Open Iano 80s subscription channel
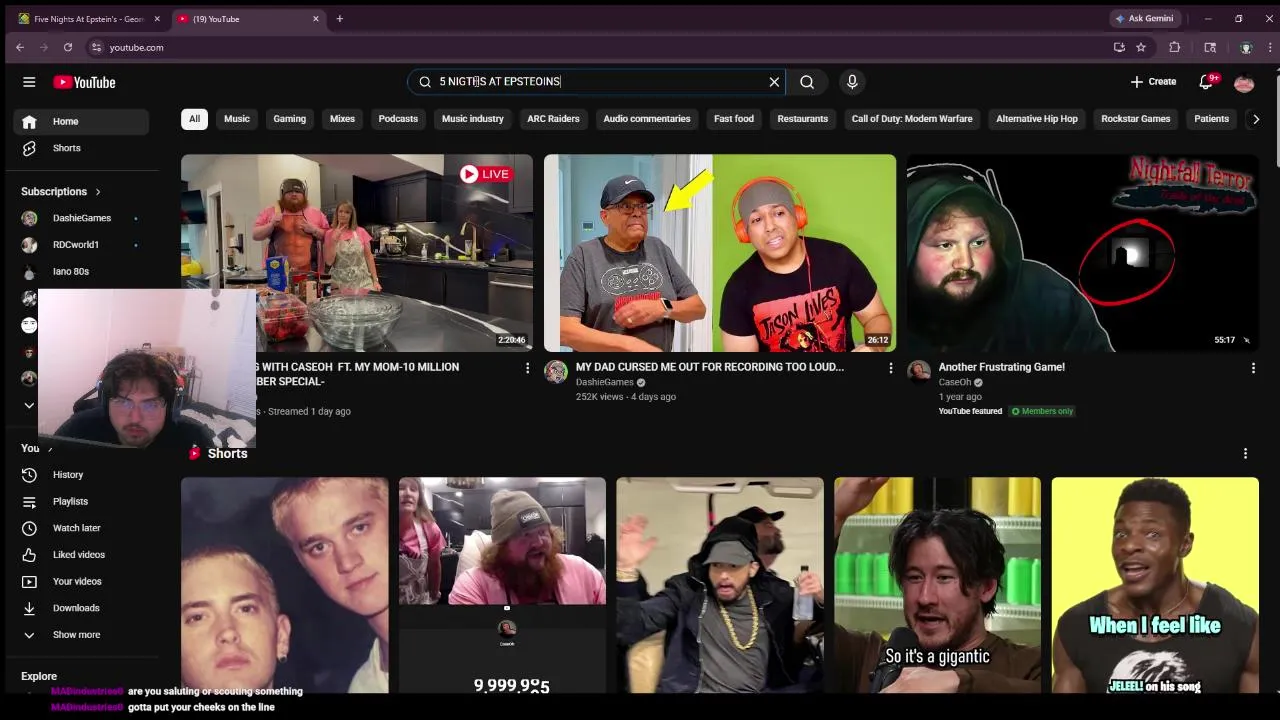The width and height of the screenshot is (1280, 720). [81, 271]
